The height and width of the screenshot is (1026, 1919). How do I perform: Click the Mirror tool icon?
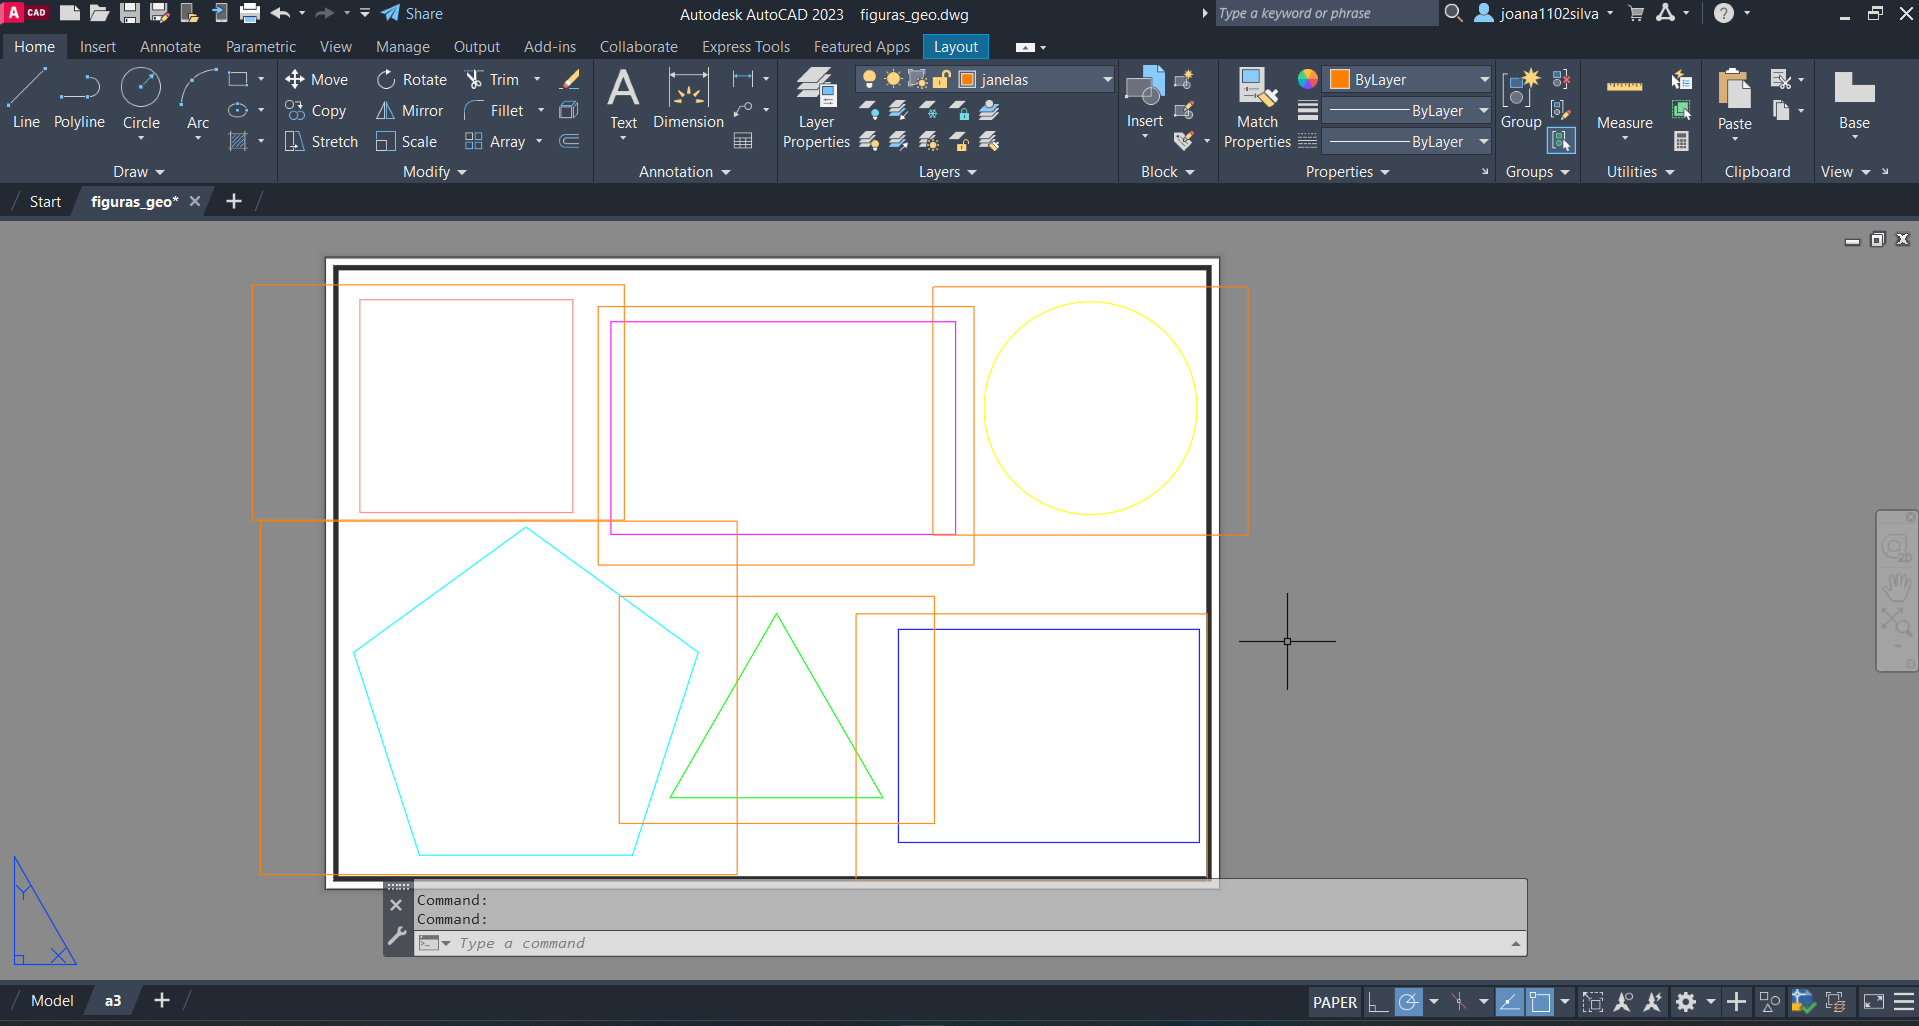385,111
